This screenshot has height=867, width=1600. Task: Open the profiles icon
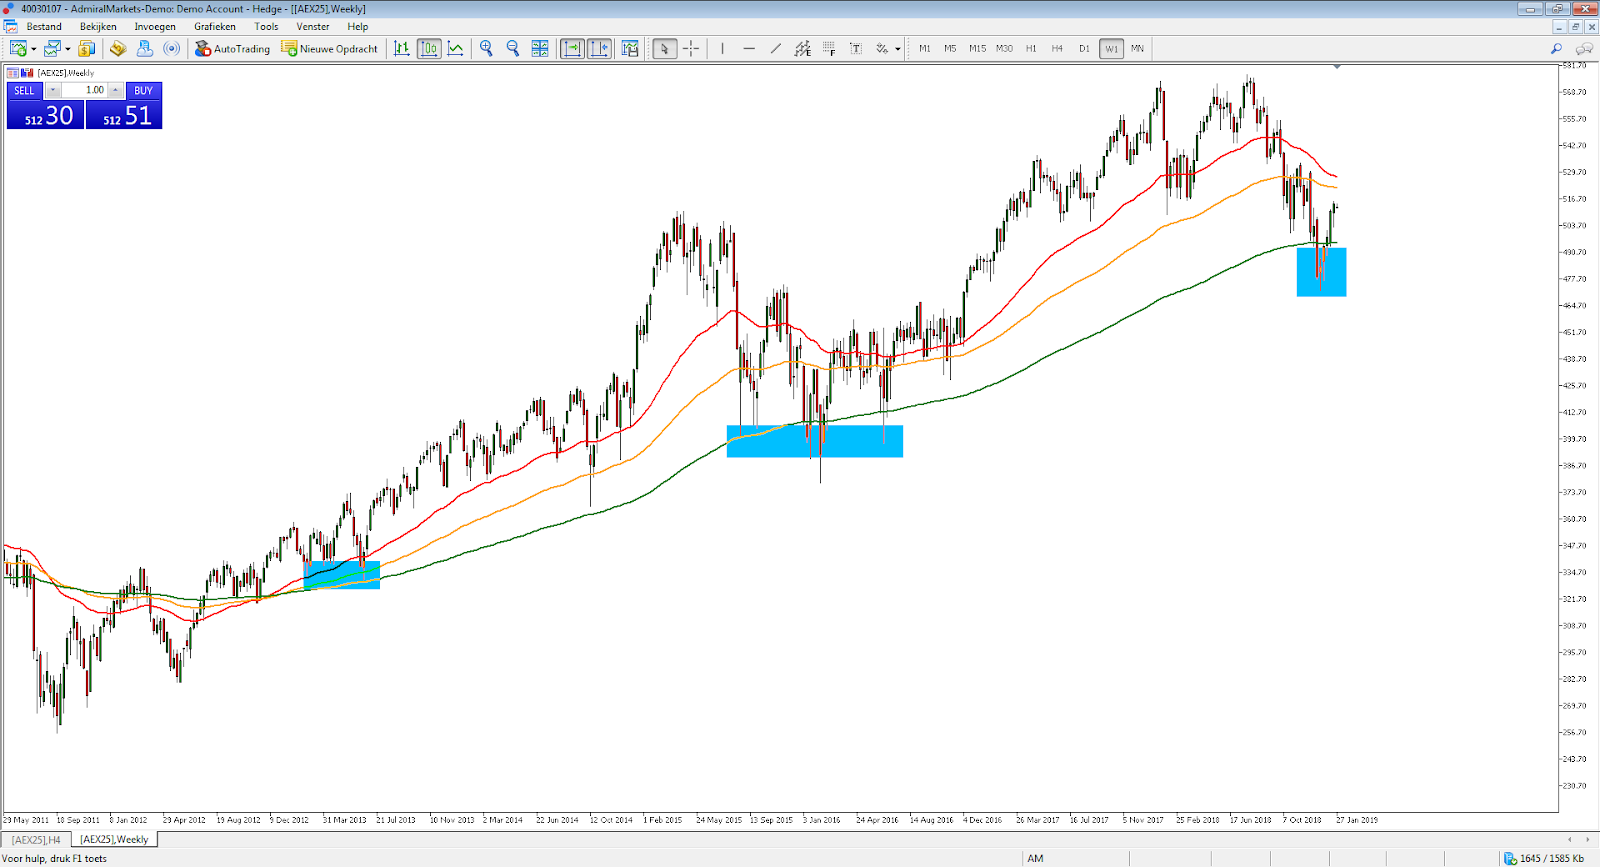coord(52,48)
